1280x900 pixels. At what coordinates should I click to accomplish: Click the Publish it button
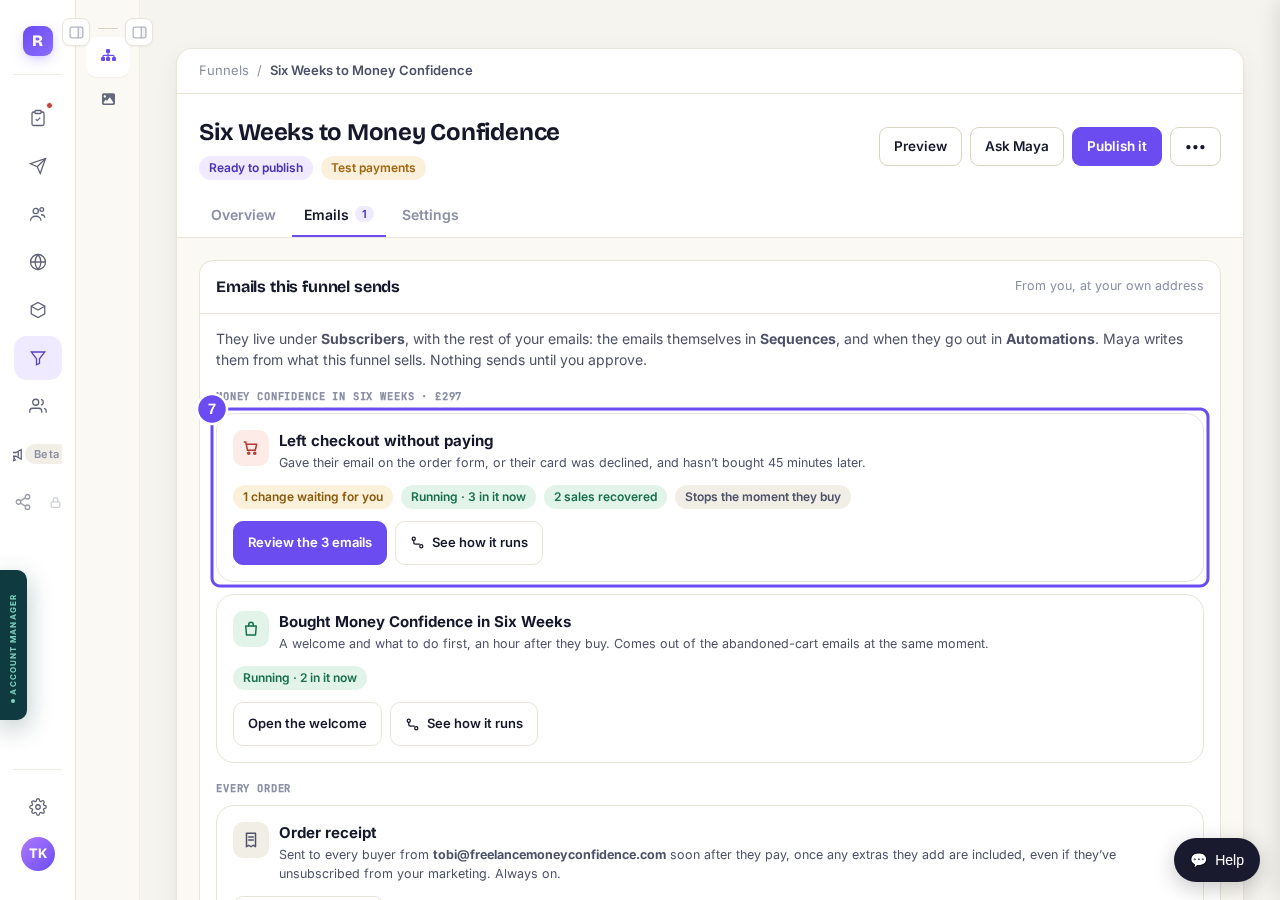[1117, 146]
